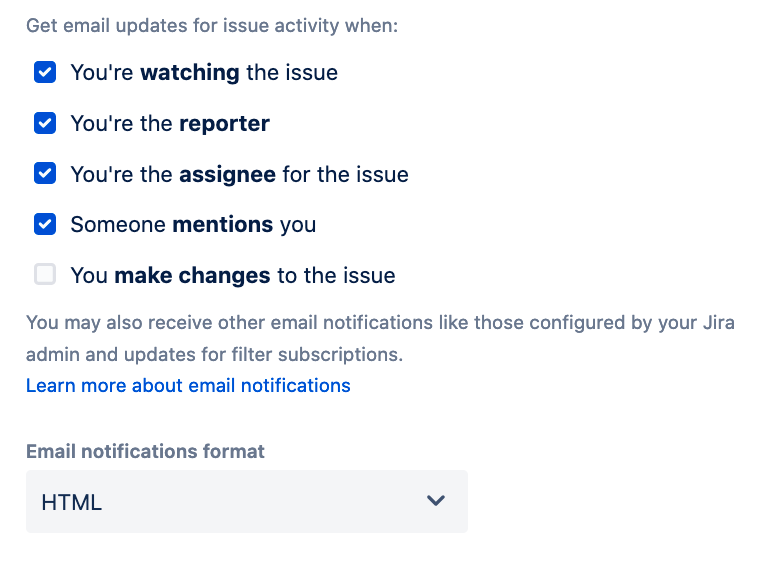
Task: Open the Email notifications format dropdown
Action: pos(246,501)
